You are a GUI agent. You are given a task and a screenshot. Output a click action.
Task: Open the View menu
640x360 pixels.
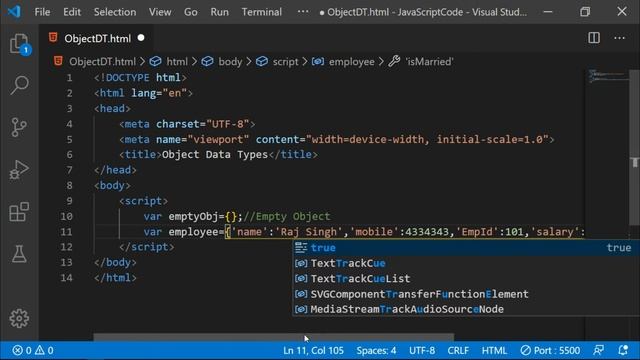(160, 12)
